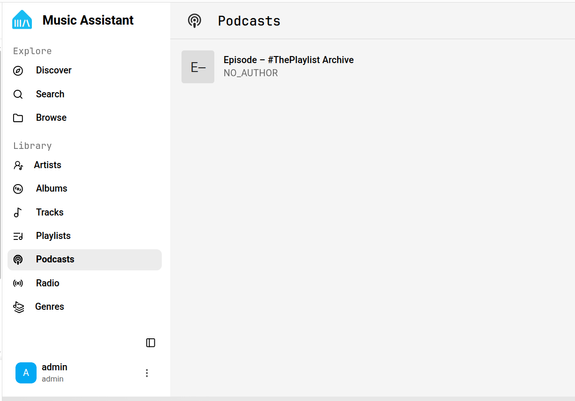The width and height of the screenshot is (575, 401).
Task: Click the NO_AUTHOR subtitle text
Action: pyautogui.click(x=251, y=73)
